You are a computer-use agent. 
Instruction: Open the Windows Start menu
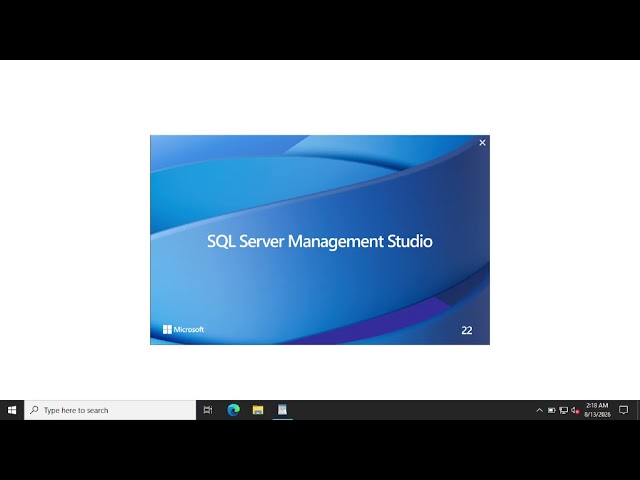point(12,410)
